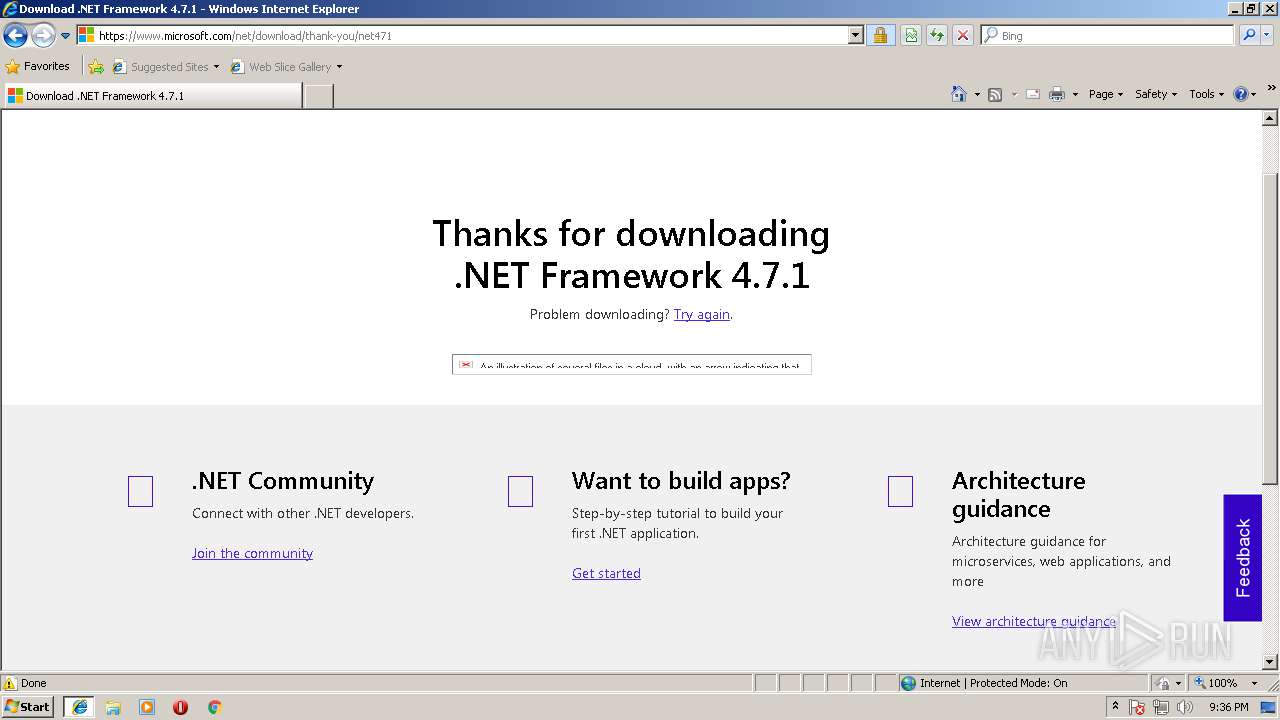Viewport: 1280px width, 720px height.
Task: Click the purple Feedback button
Action: tap(1243, 558)
